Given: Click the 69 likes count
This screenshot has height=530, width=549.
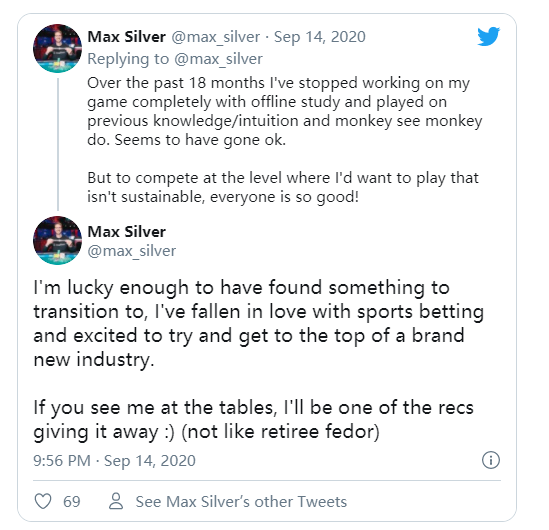Looking at the screenshot, I should coord(71,501).
